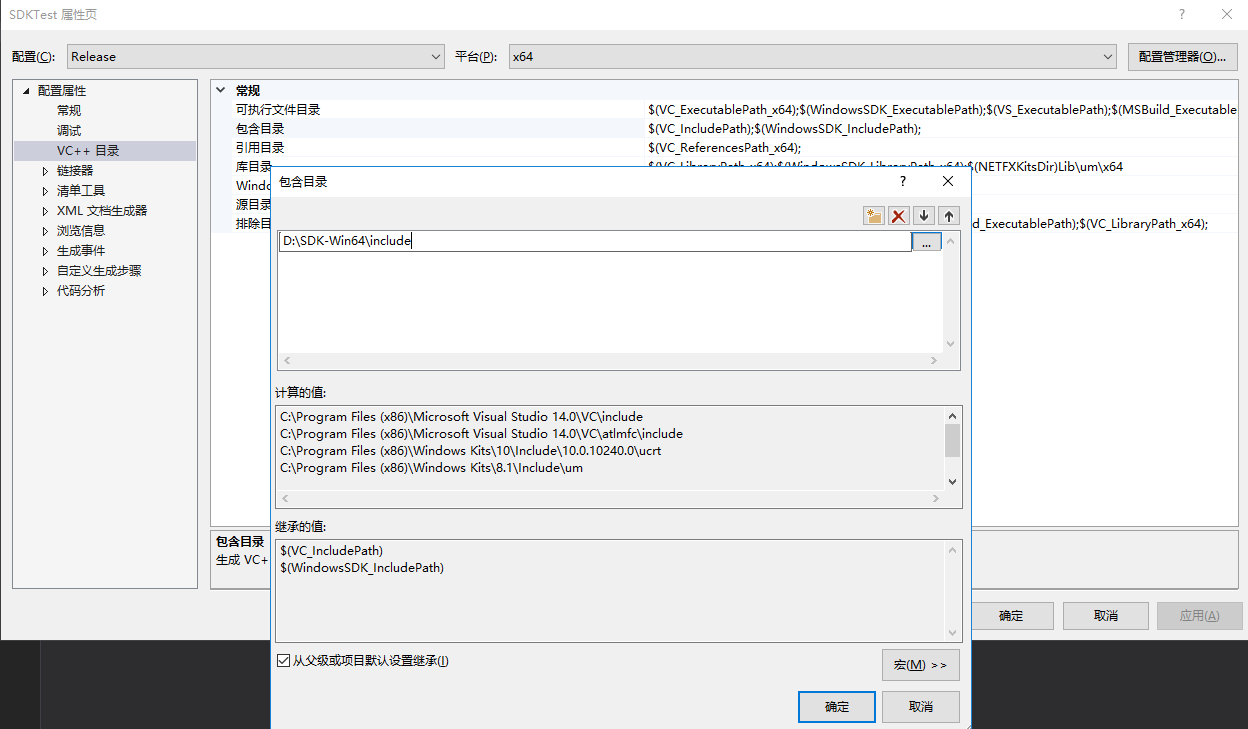Click the $(VC_IncludePath);$(WindowsSDK_IncludePath); value
This screenshot has width=1248, height=729.
[785, 129]
